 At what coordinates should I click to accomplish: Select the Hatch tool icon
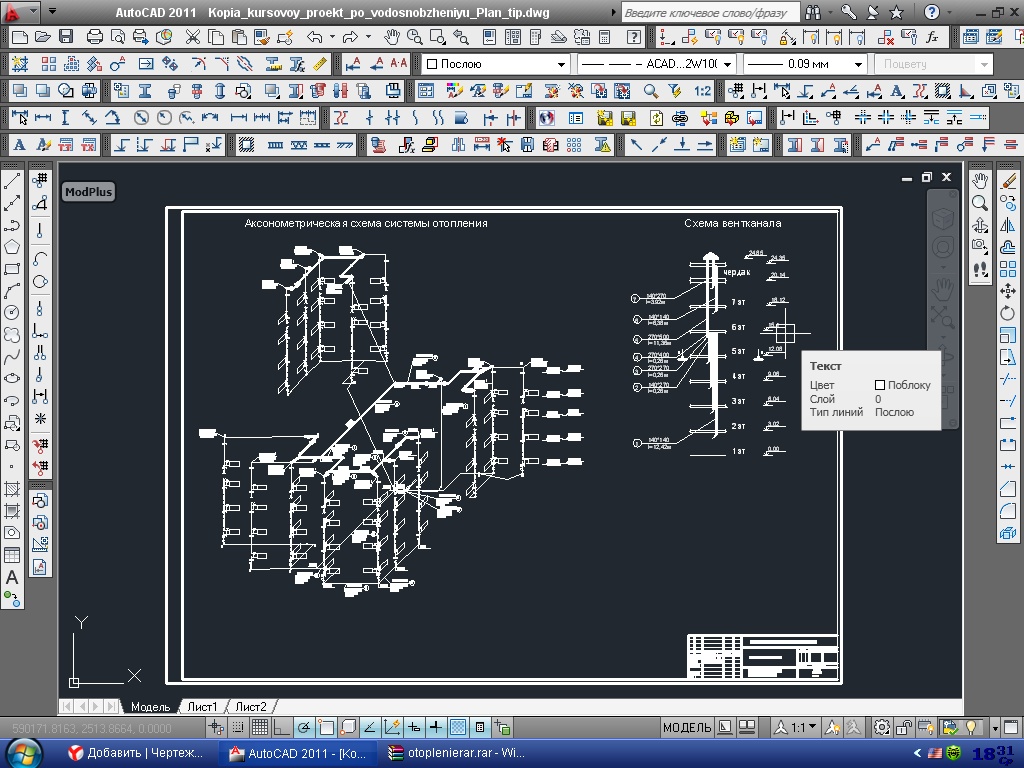(x=12, y=489)
